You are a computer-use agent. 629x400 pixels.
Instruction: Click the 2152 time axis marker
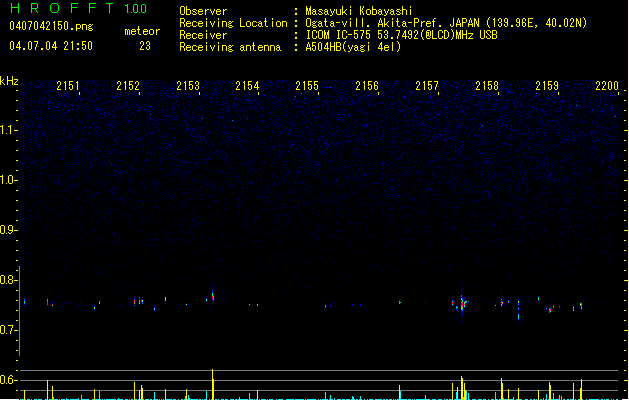[x=128, y=86]
